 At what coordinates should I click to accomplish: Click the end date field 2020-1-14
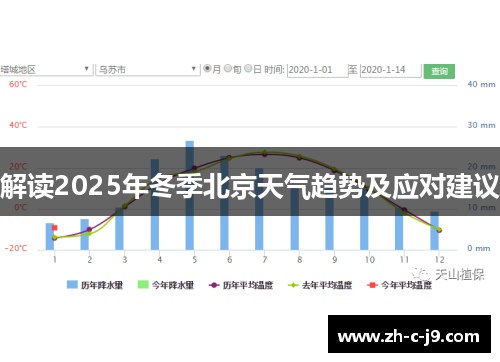click(x=391, y=70)
